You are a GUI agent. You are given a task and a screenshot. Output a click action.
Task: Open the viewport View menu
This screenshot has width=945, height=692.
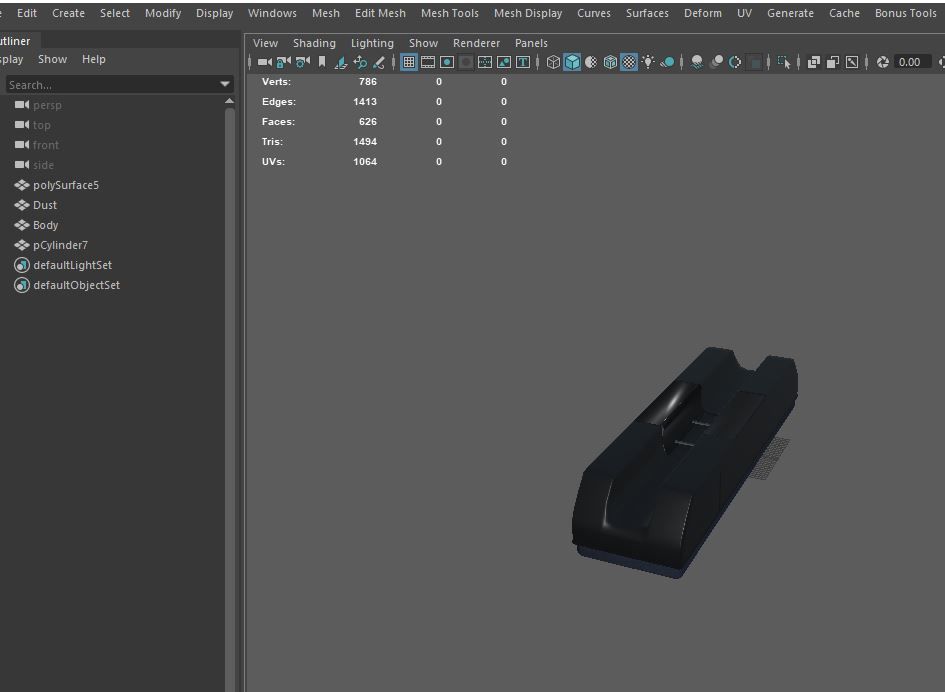click(x=265, y=43)
